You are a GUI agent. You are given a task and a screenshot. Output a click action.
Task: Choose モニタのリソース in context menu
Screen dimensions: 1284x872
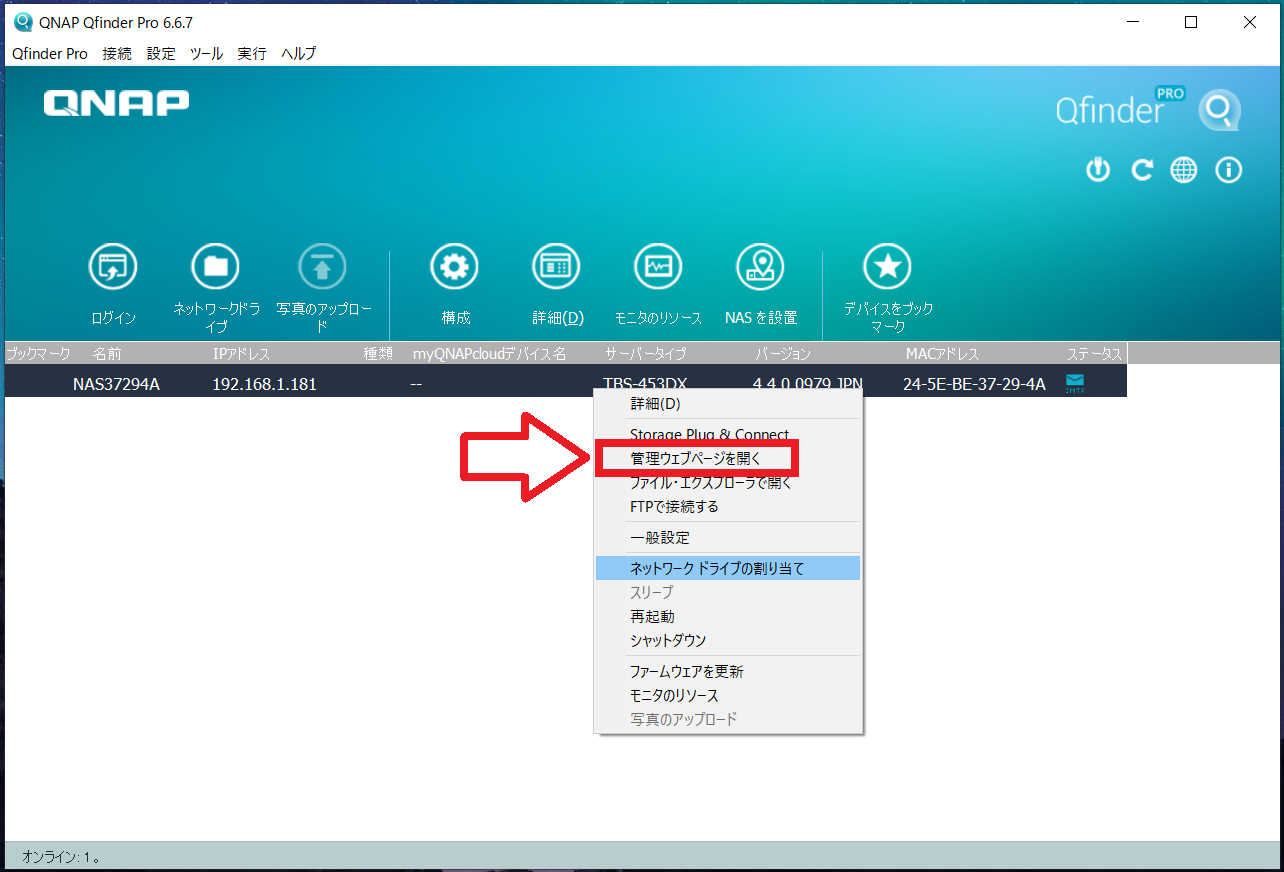coord(728,695)
